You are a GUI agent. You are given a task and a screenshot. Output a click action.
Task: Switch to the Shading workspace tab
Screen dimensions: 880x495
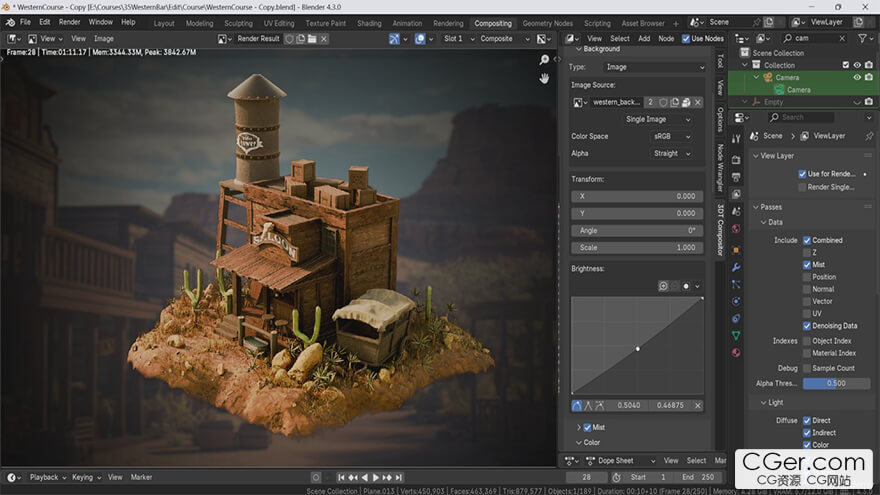[x=369, y=24]
